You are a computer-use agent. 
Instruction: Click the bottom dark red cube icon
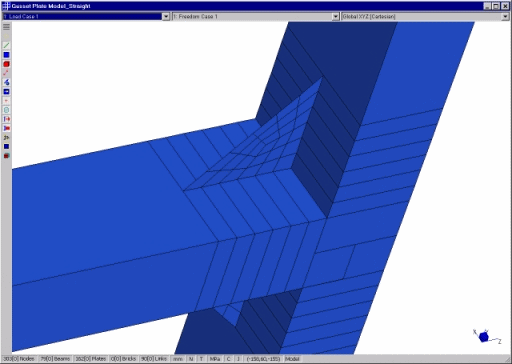(6, 156)
